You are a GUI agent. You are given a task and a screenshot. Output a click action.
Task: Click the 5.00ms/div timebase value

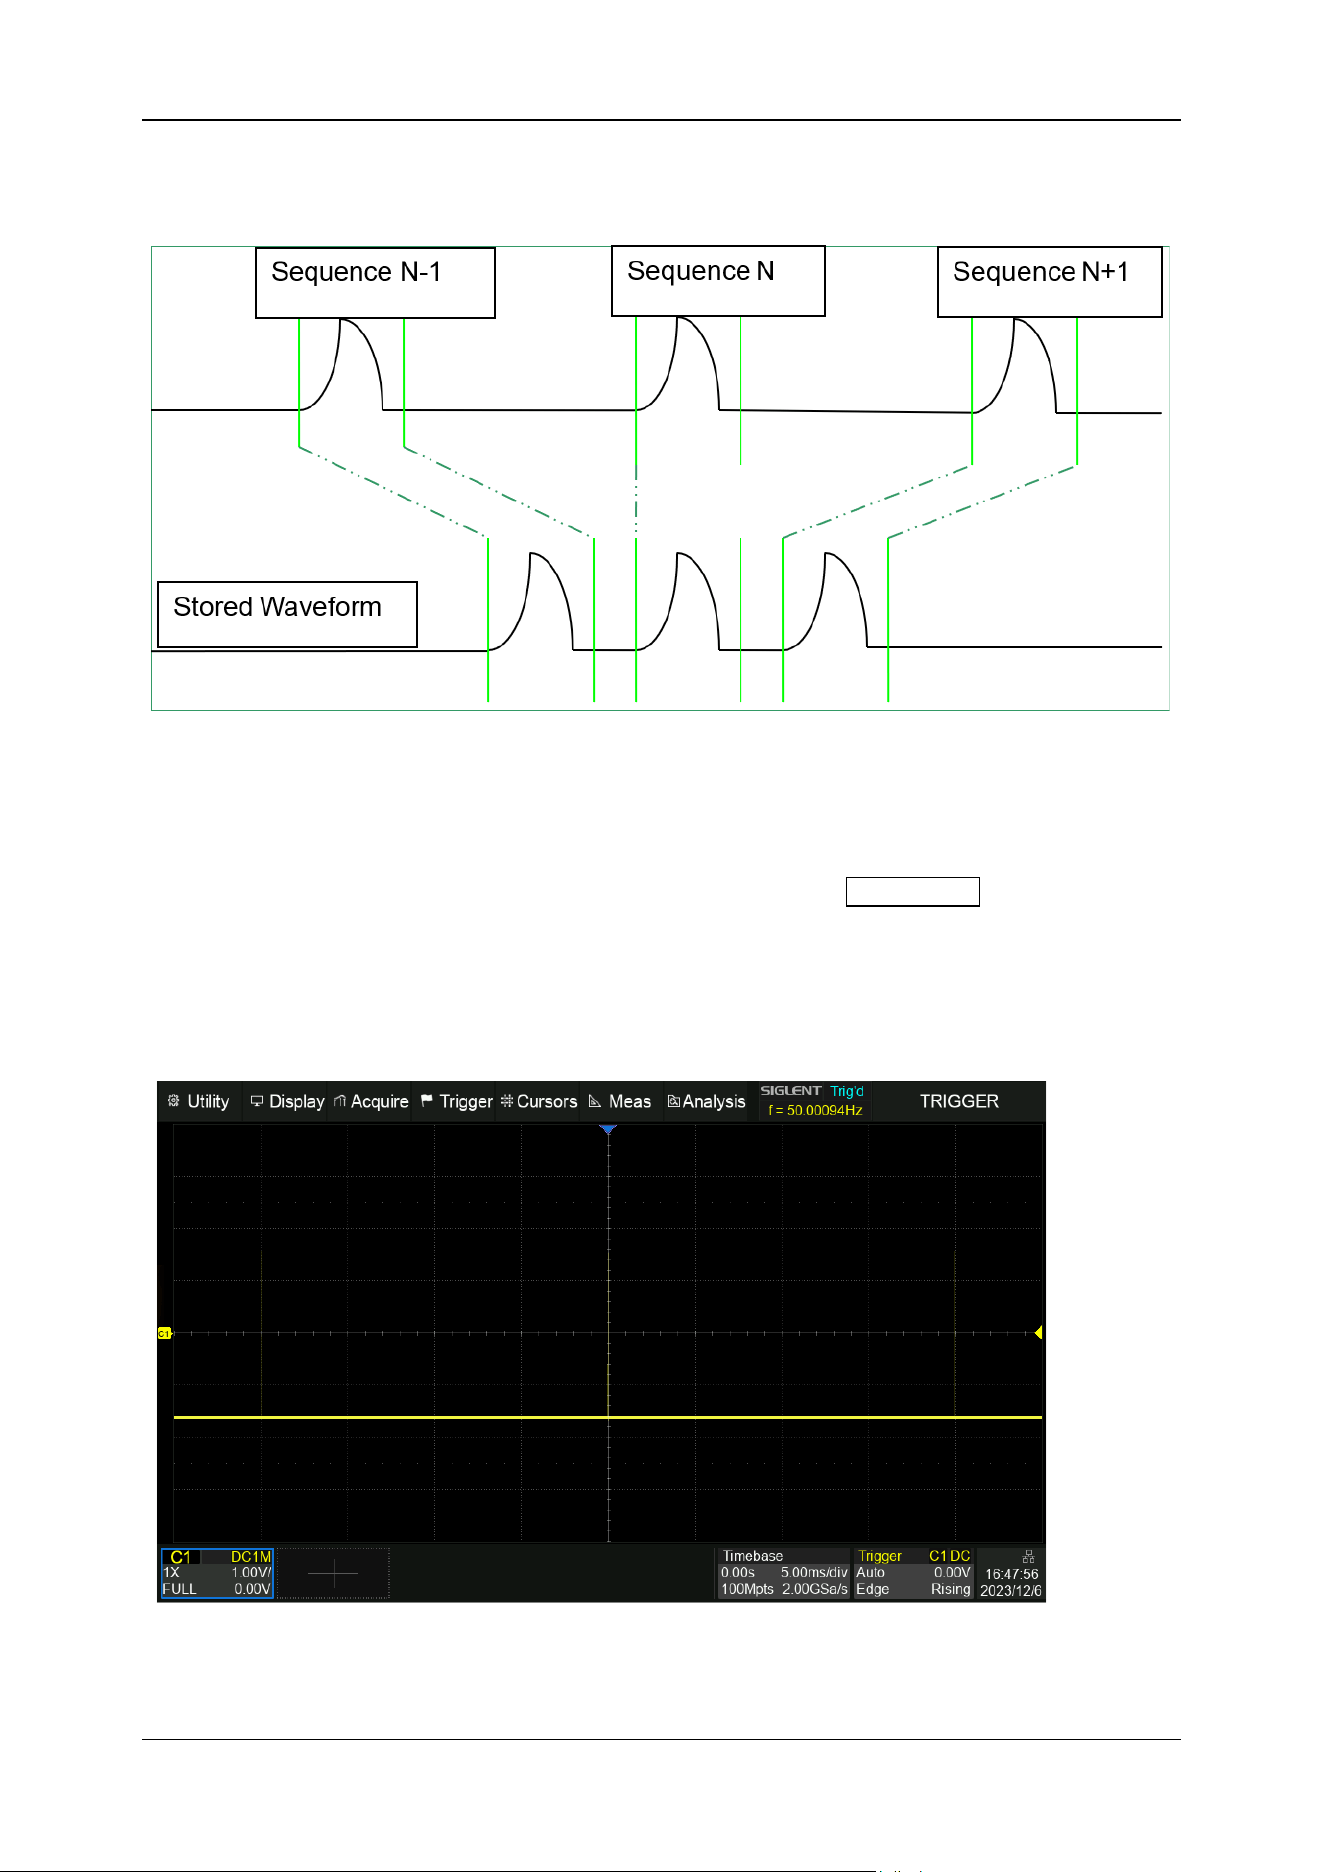tap(814, 1573)
